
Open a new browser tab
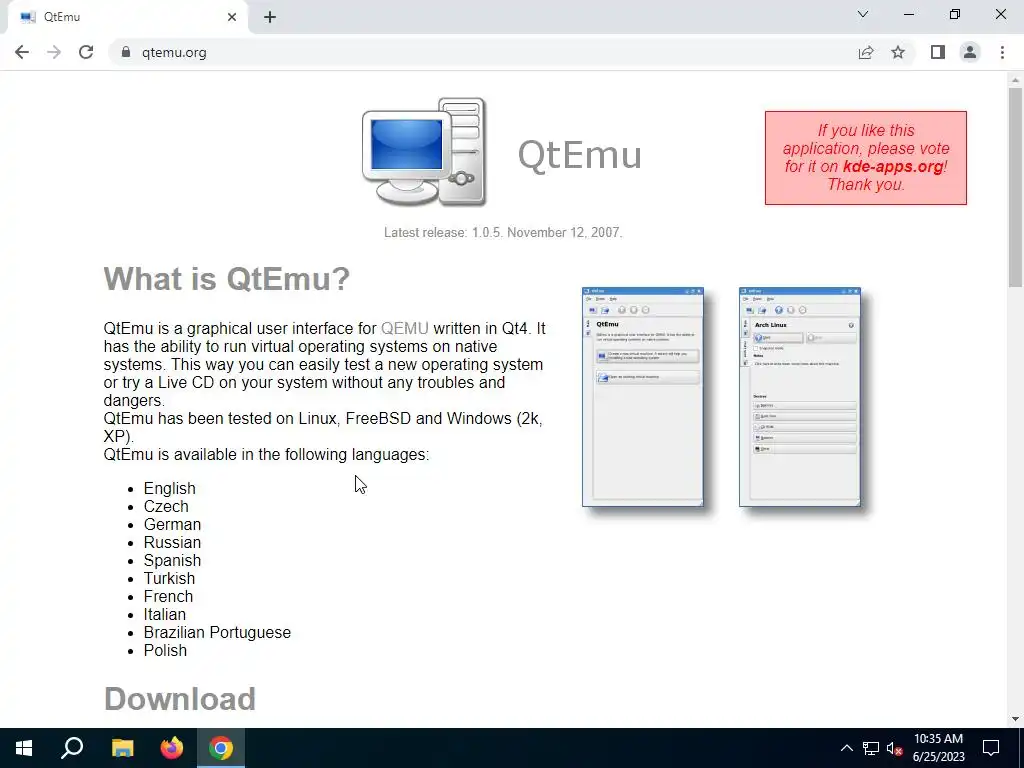[270, 17]
